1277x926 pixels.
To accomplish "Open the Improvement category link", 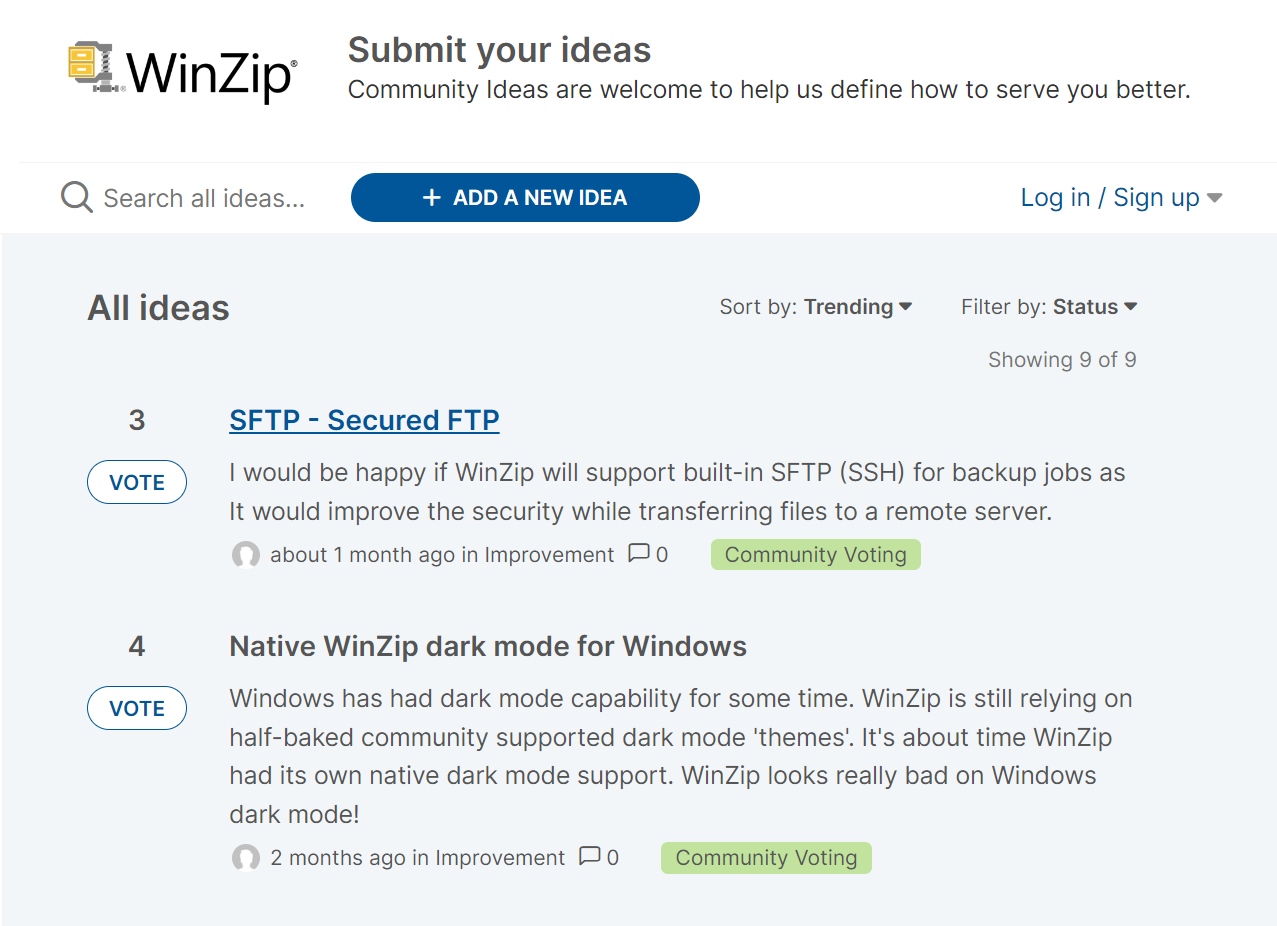I will [548, 554].
